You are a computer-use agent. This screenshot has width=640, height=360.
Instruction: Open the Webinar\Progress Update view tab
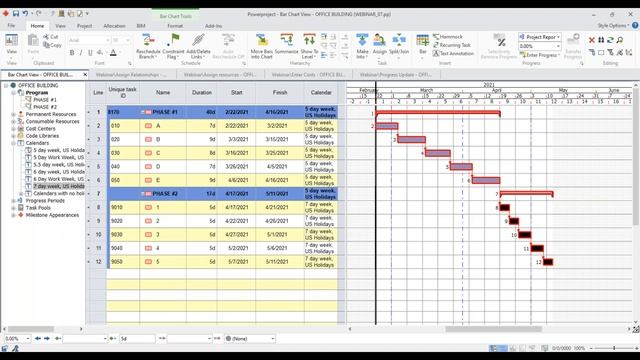point(396,75)
